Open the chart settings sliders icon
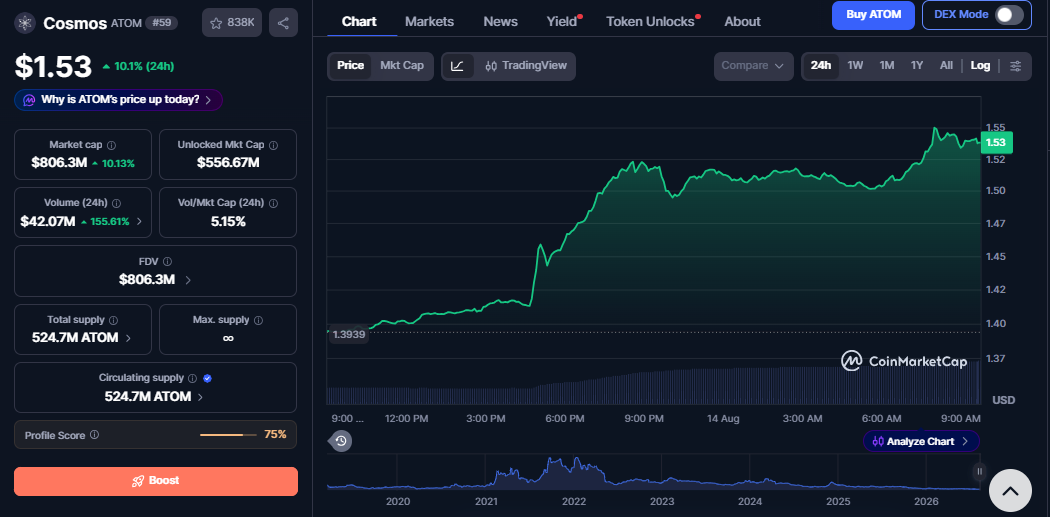Viewport: 1050px width, 517px height. (1016, 66)
